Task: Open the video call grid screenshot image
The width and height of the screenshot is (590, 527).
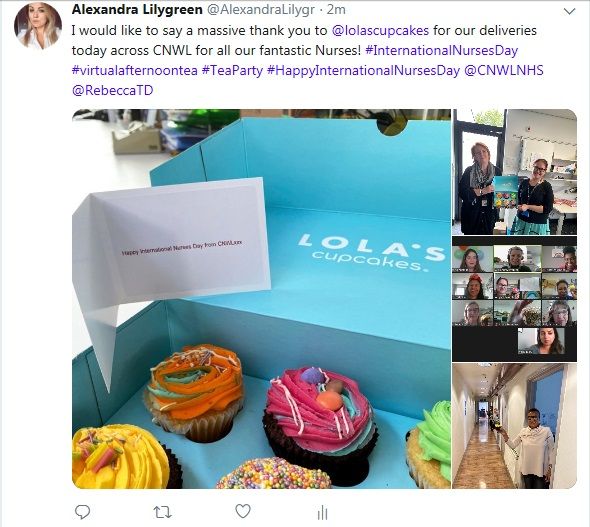Action: coord(514,299)
